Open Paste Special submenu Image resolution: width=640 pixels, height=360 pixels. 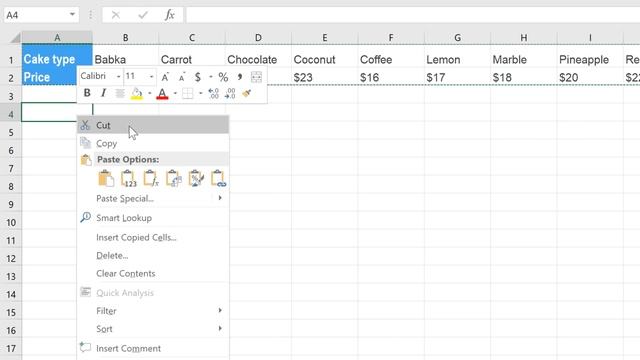coord(153,198)
